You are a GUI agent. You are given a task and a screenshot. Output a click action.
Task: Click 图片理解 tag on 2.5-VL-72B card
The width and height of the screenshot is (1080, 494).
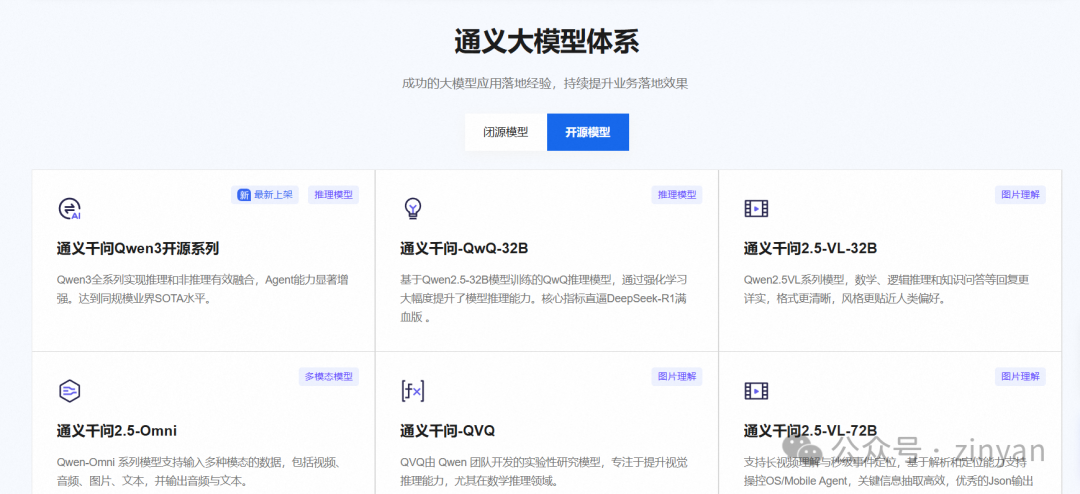click(1020, 377)
